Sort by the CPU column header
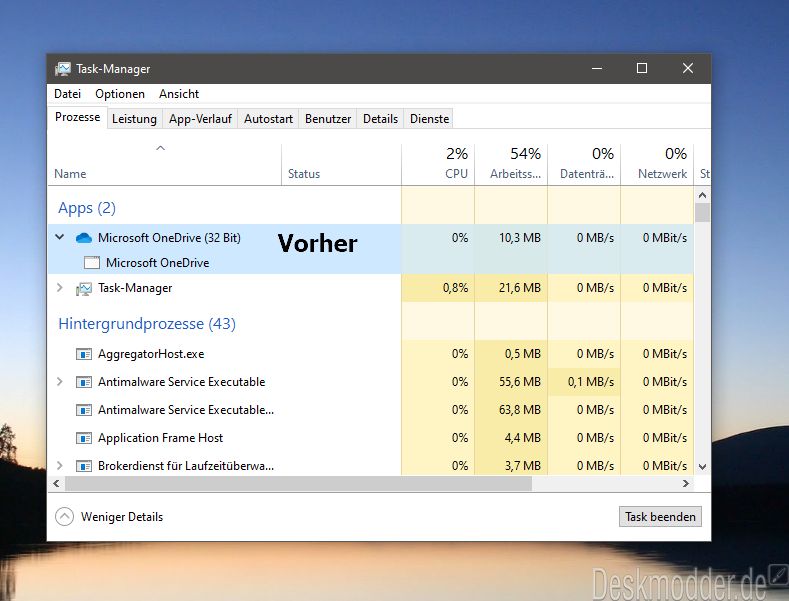 [x=438, y=164]
